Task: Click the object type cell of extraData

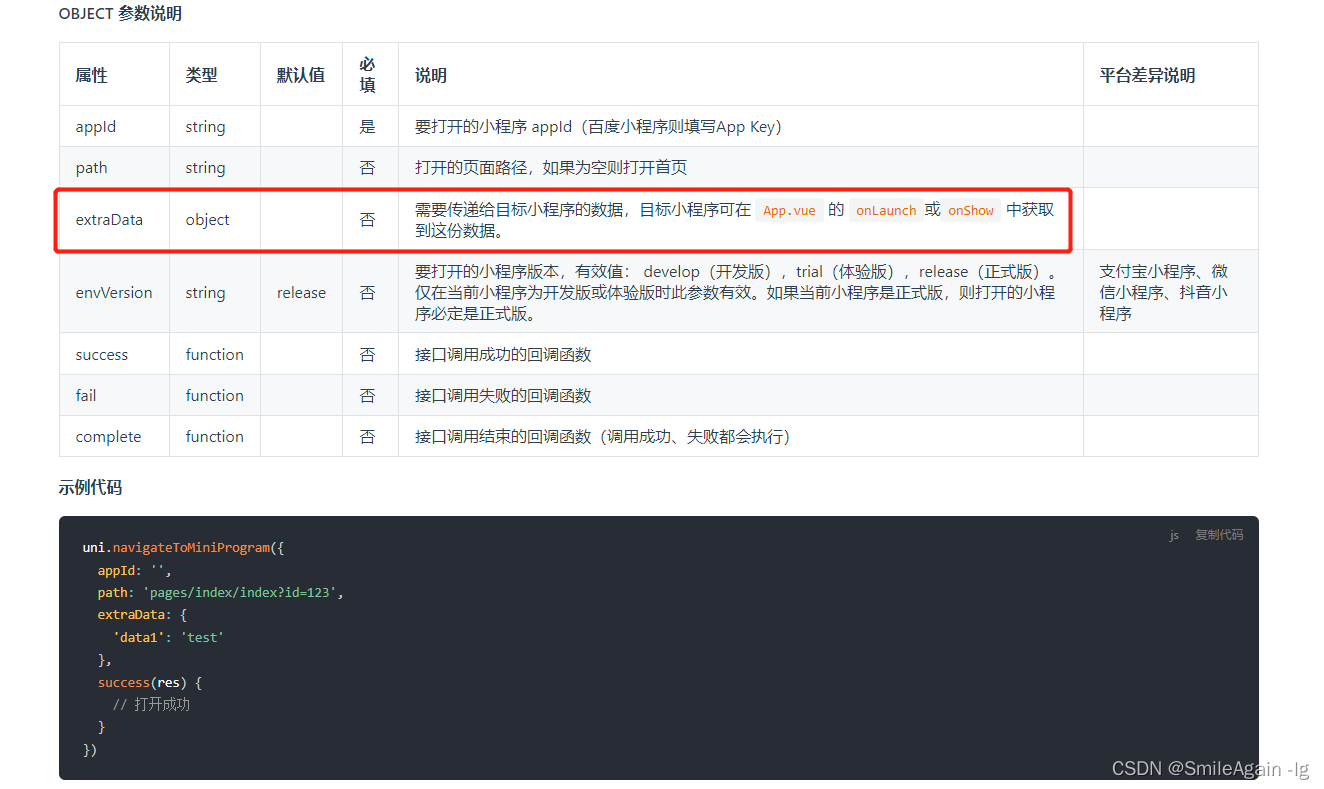Action: click(x=215, y=219)
